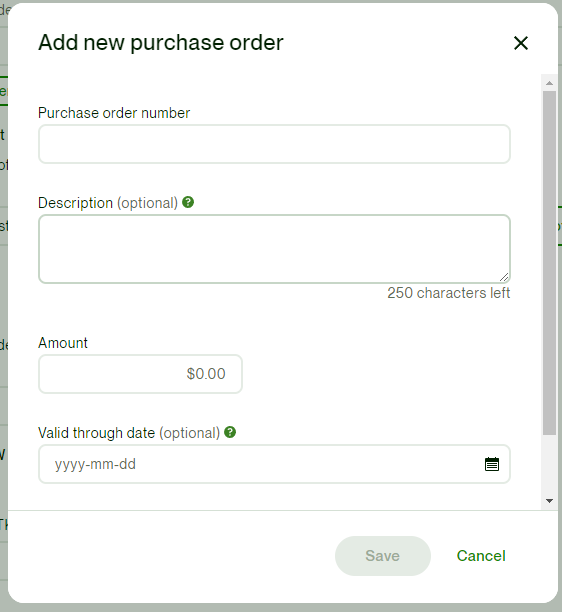
Task: Click the "Description (optional)" label text
Action: tap(108, 203)
